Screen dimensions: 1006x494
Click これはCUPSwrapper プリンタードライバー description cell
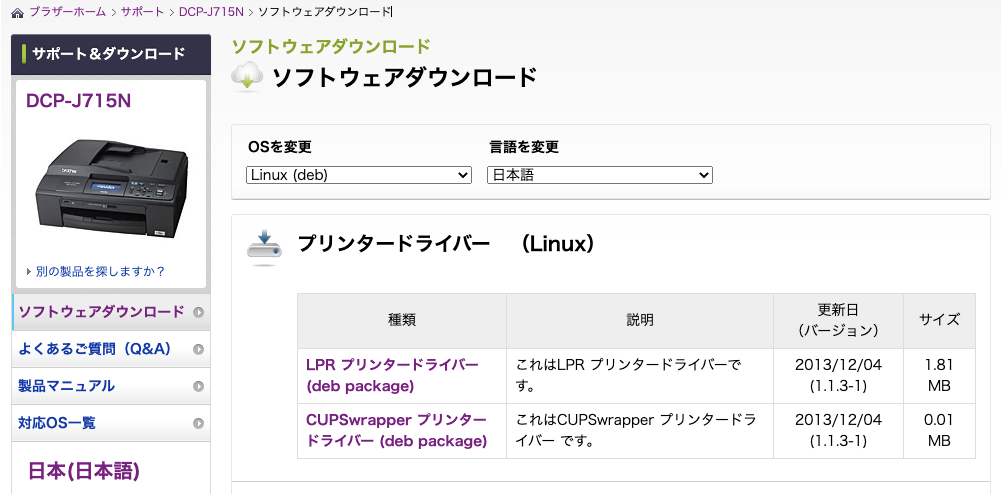click(x=640, y=430)
